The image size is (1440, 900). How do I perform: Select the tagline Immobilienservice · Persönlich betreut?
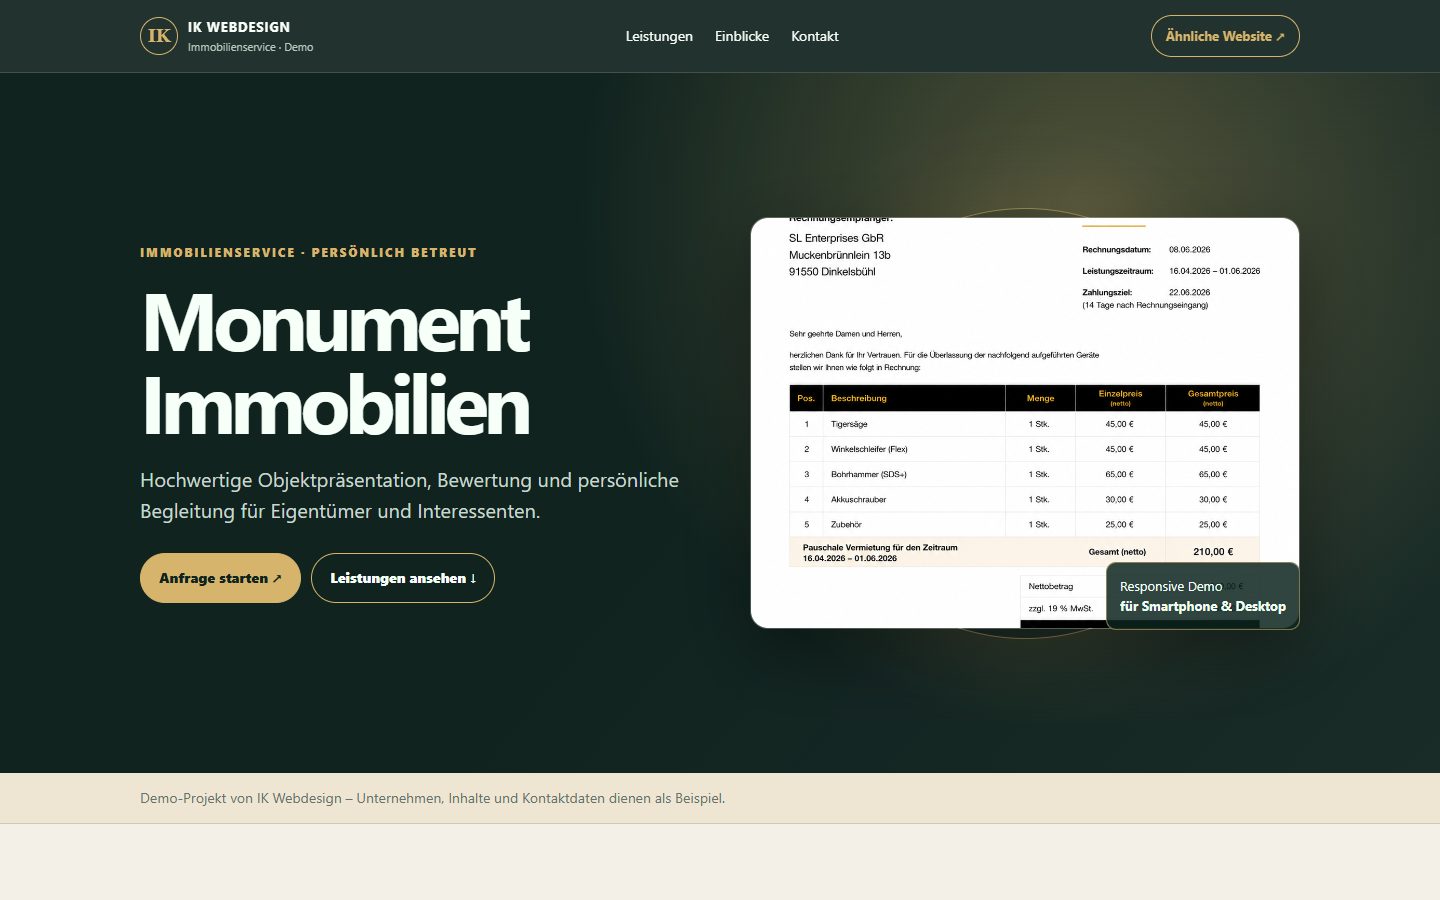click(308, 253)
